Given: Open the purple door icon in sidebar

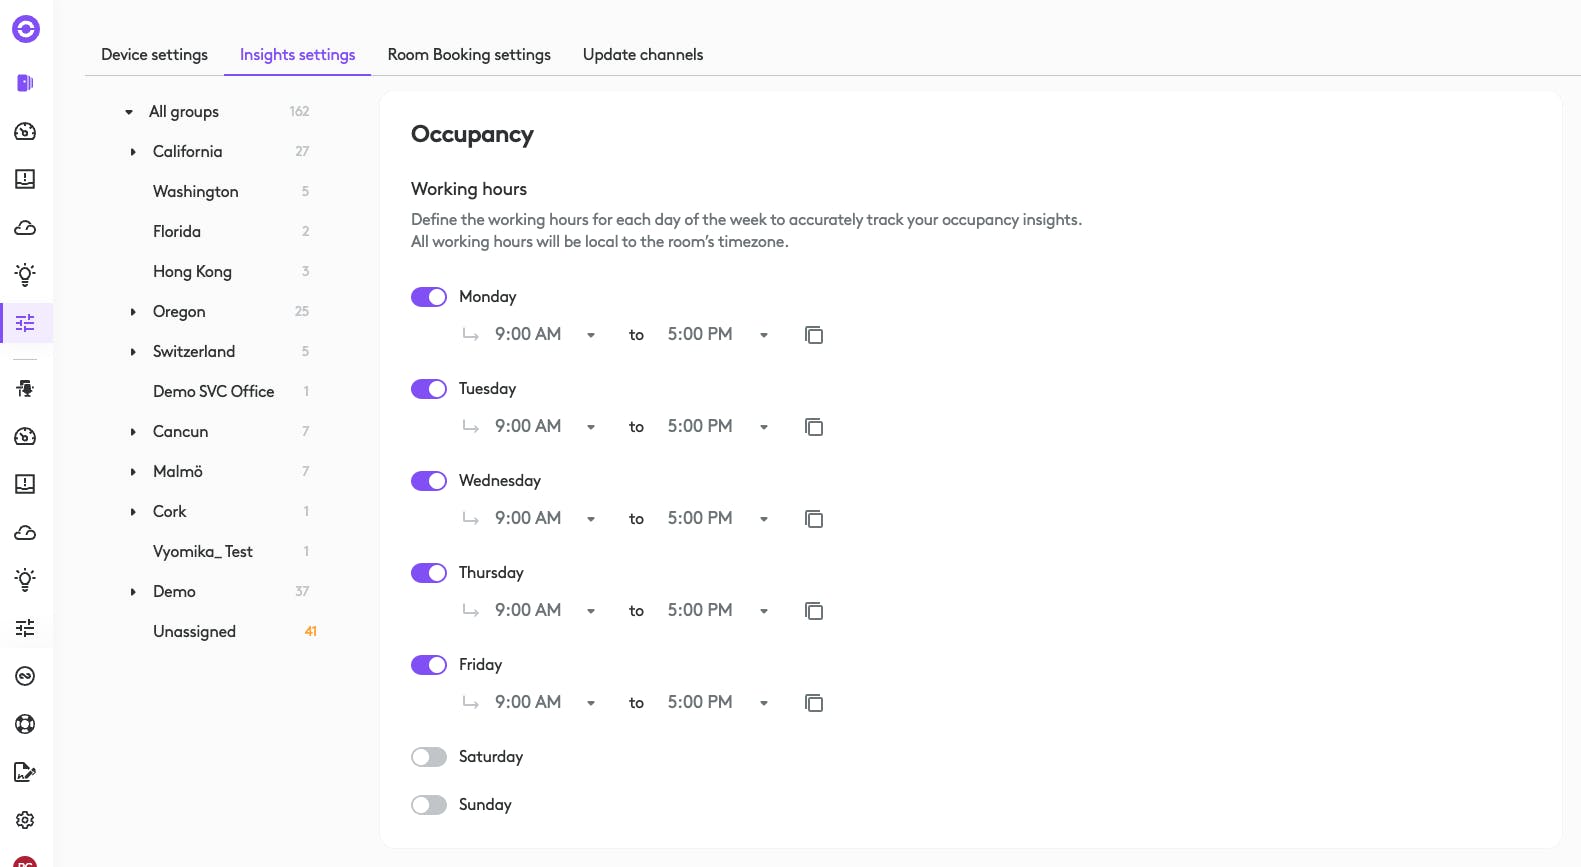Looking at the screenshot, I should tap(26, 83).
